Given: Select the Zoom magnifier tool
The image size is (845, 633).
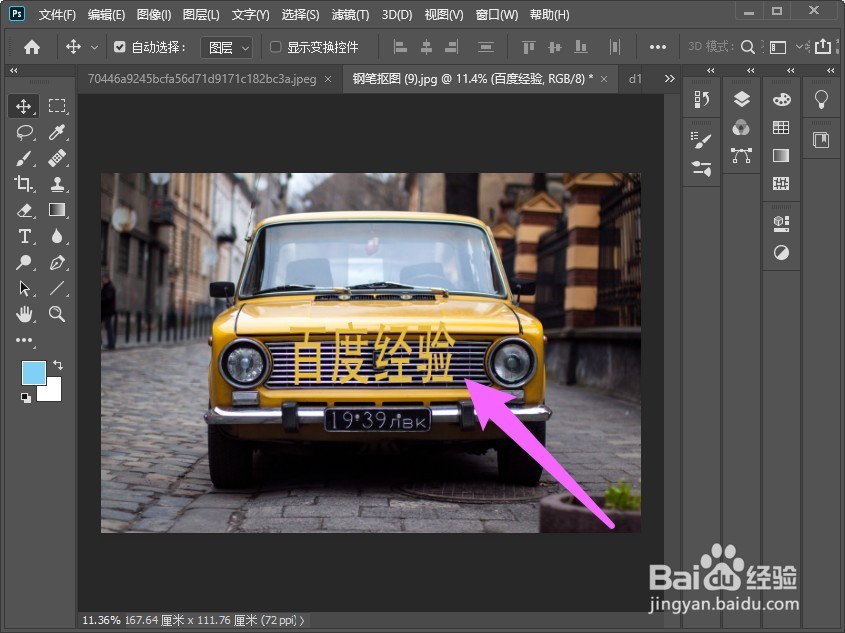Looking at the screenshot, I should 57,314.
